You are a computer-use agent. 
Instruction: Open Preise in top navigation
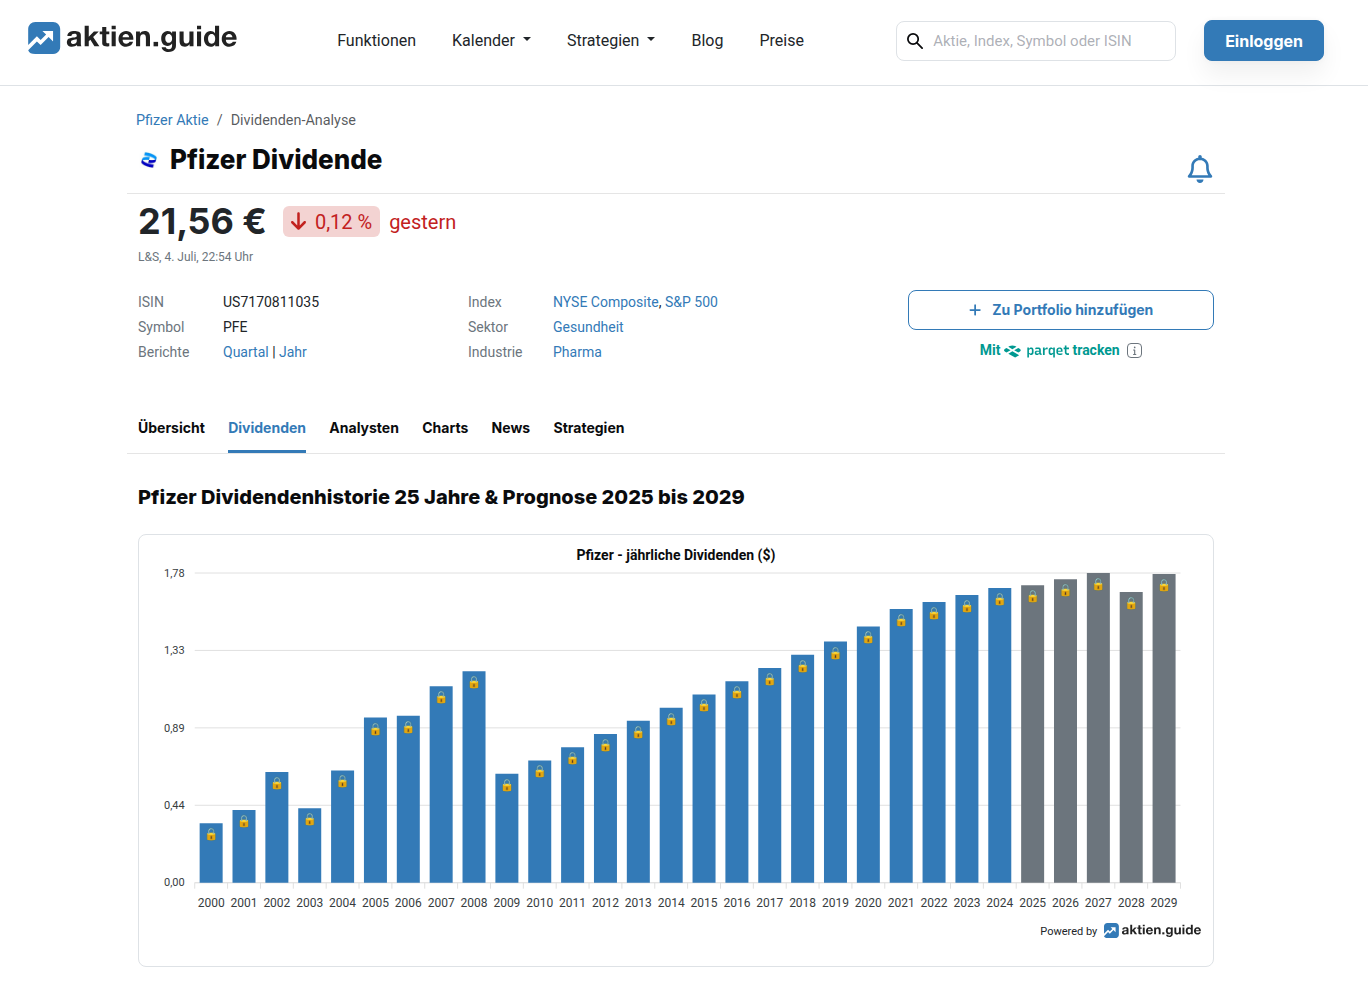coord(781,40)
